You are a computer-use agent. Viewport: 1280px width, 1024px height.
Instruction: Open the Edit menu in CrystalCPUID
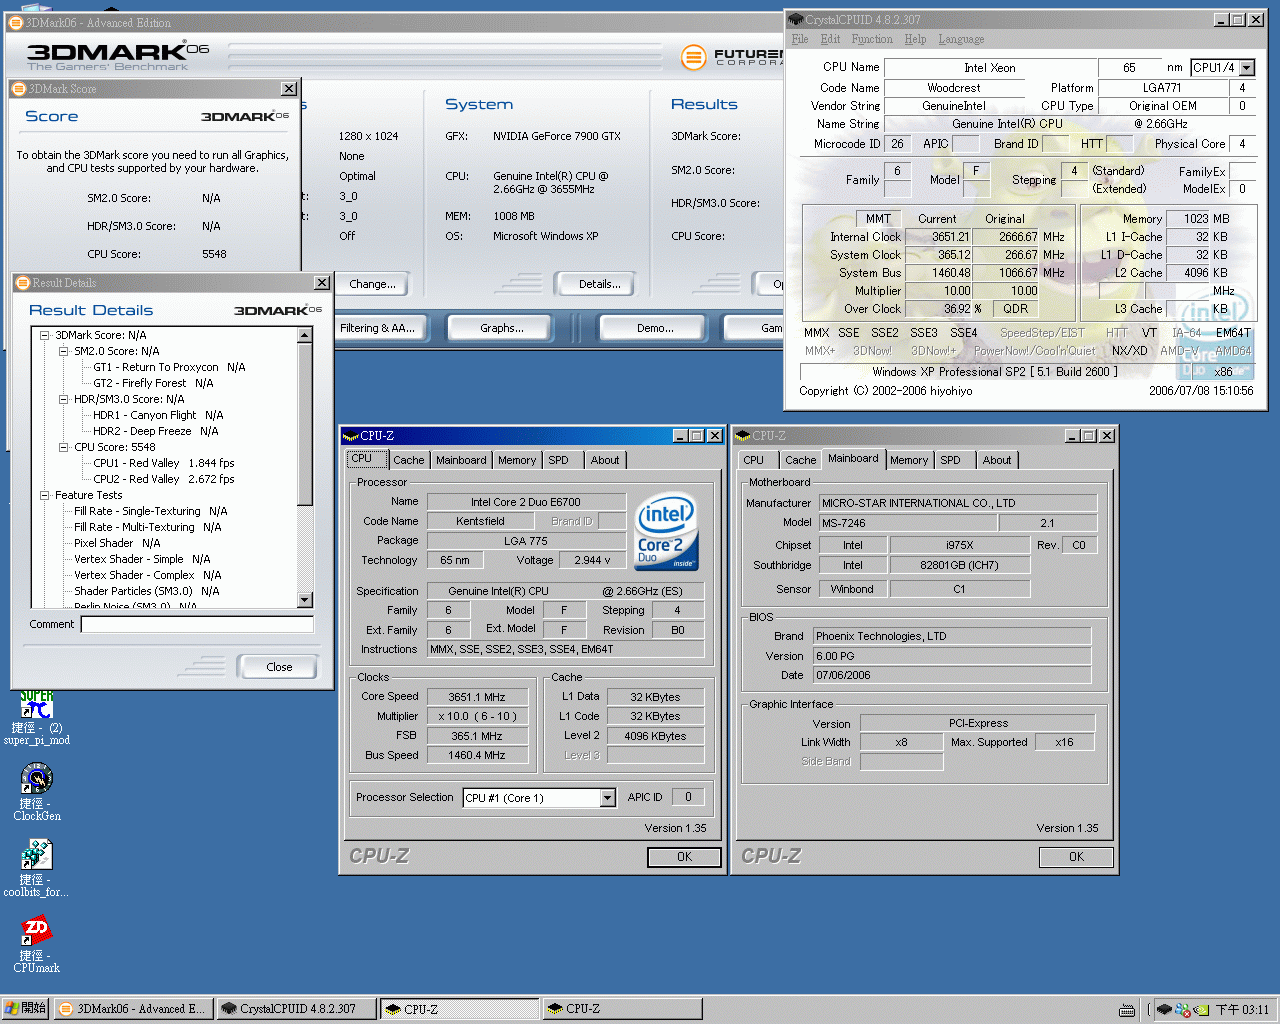coord(830,39)
